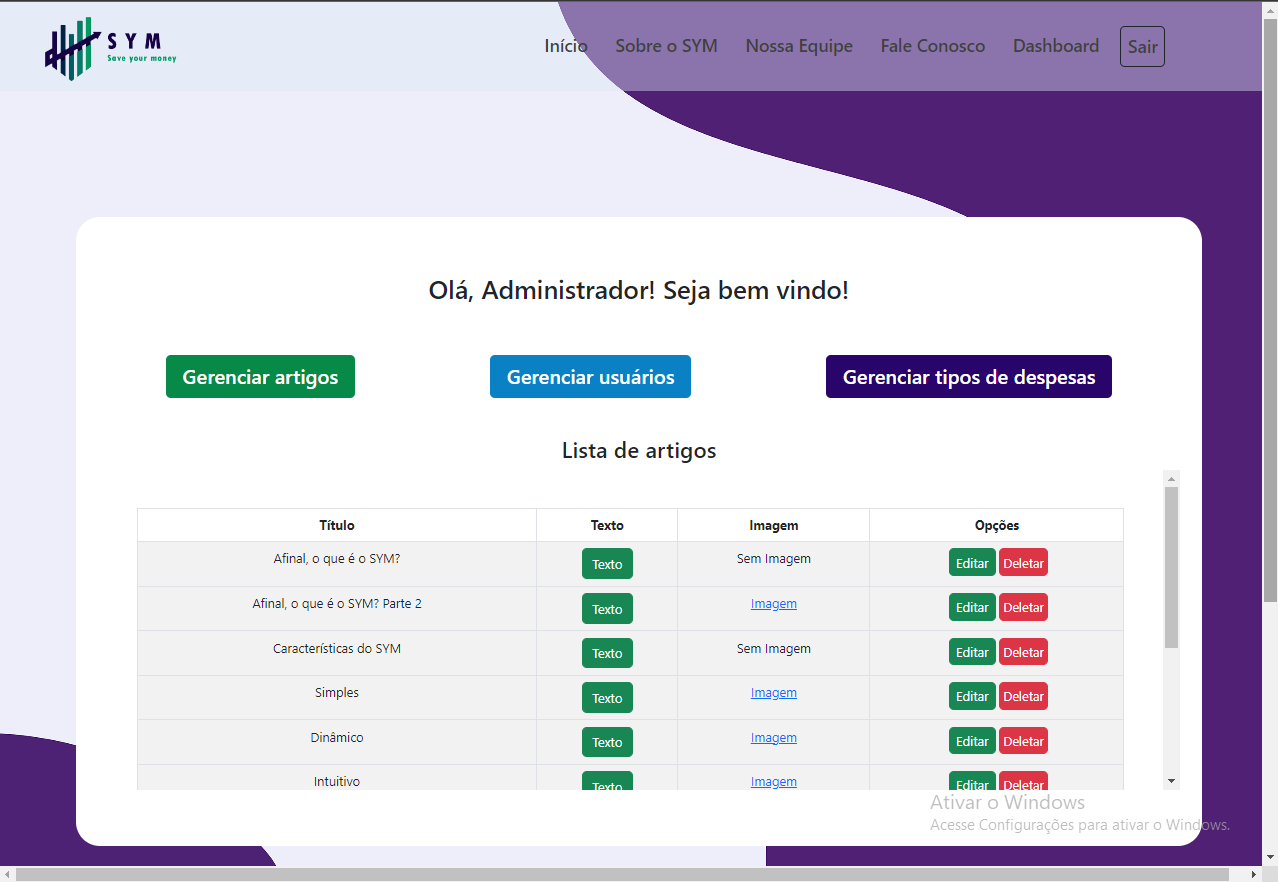The width and height of the screenshot is (1278, 882).
Task: Show Texto for the Simples article
Action: (607, 698)
